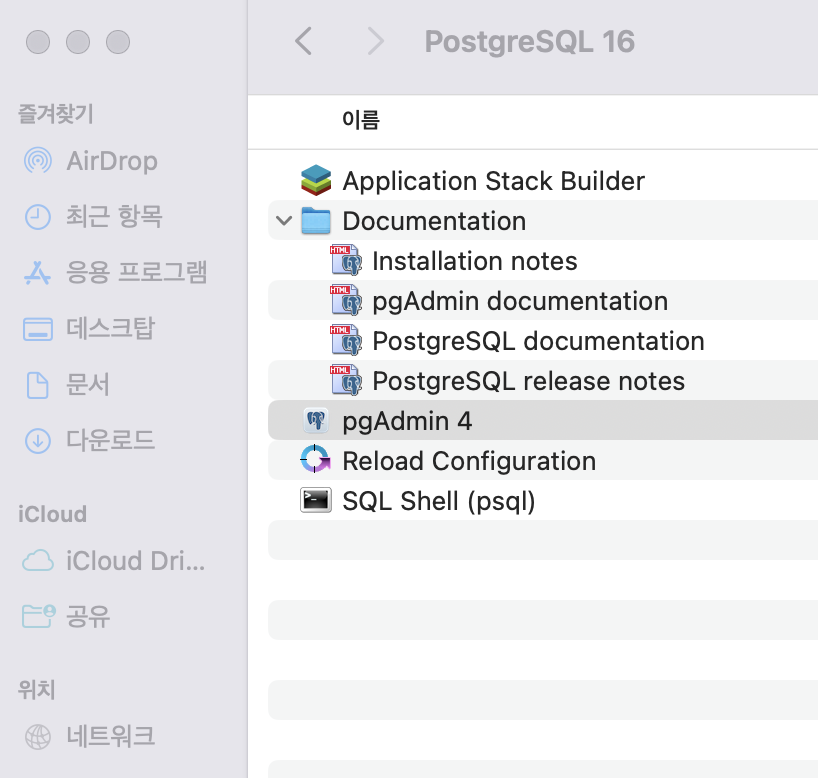Select the Installation notes file name
This screenshot has height=778, width=818.
[475, 261]
